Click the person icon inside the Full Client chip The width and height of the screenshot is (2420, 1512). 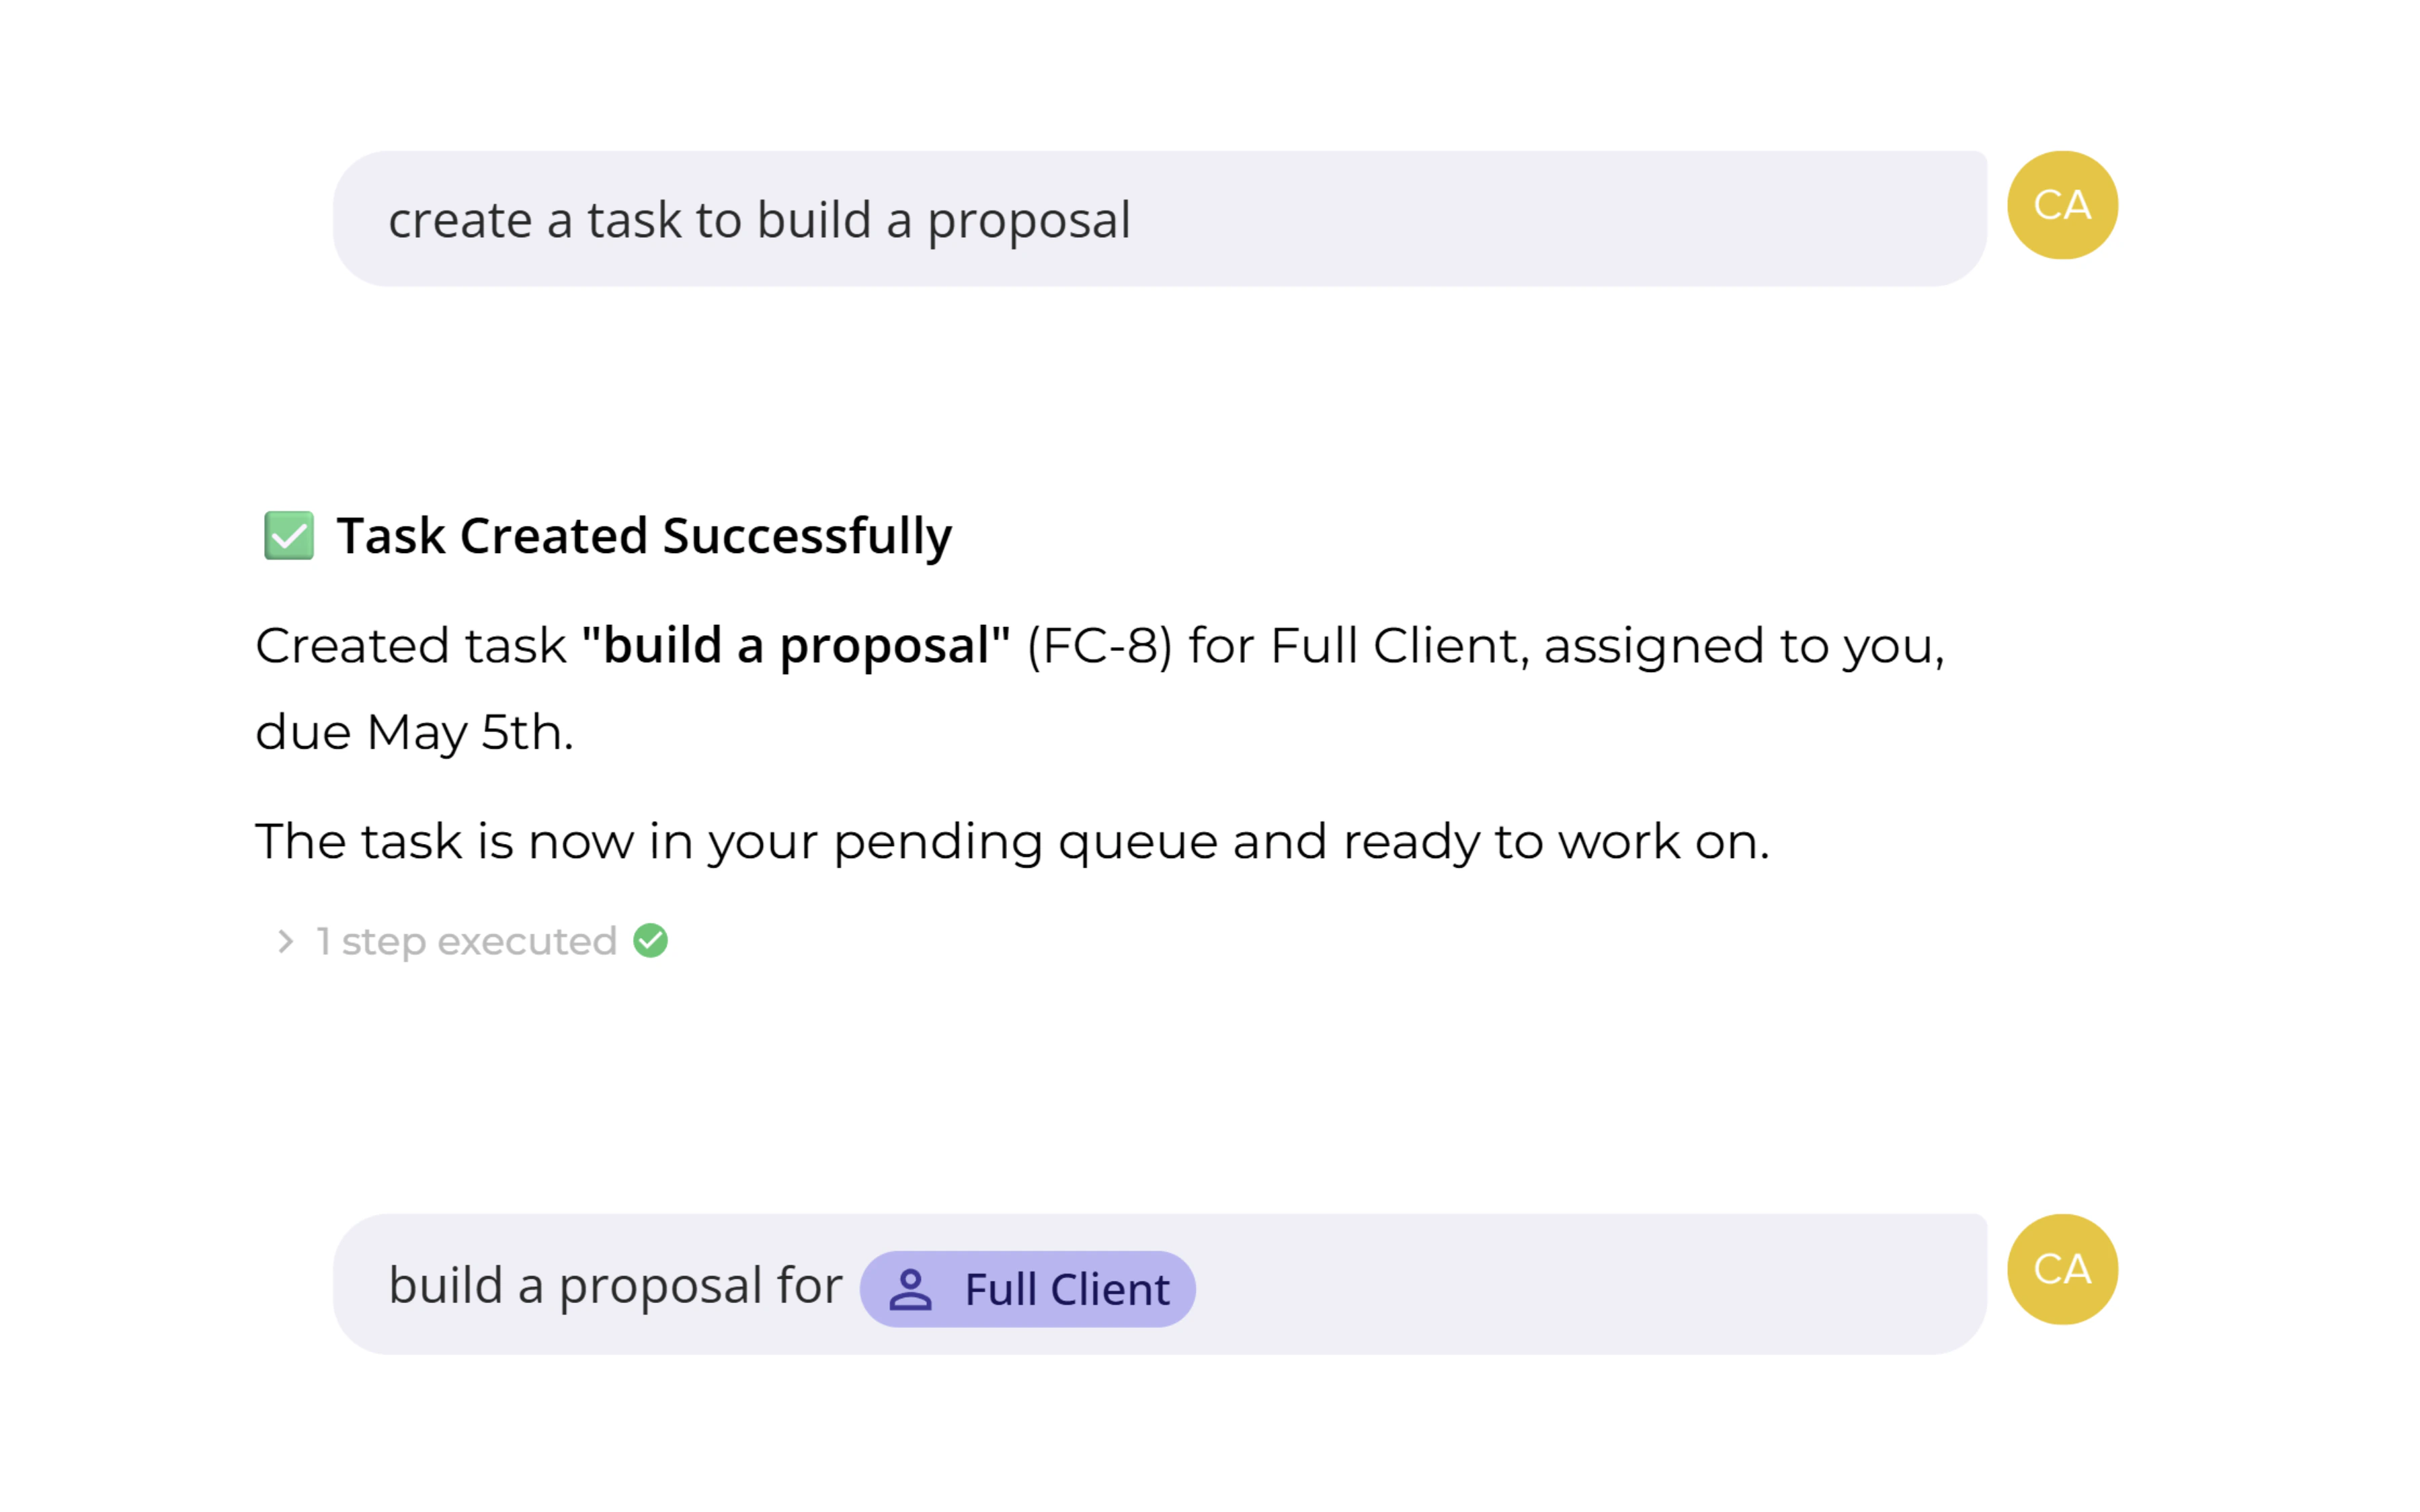coord(910,1289)
